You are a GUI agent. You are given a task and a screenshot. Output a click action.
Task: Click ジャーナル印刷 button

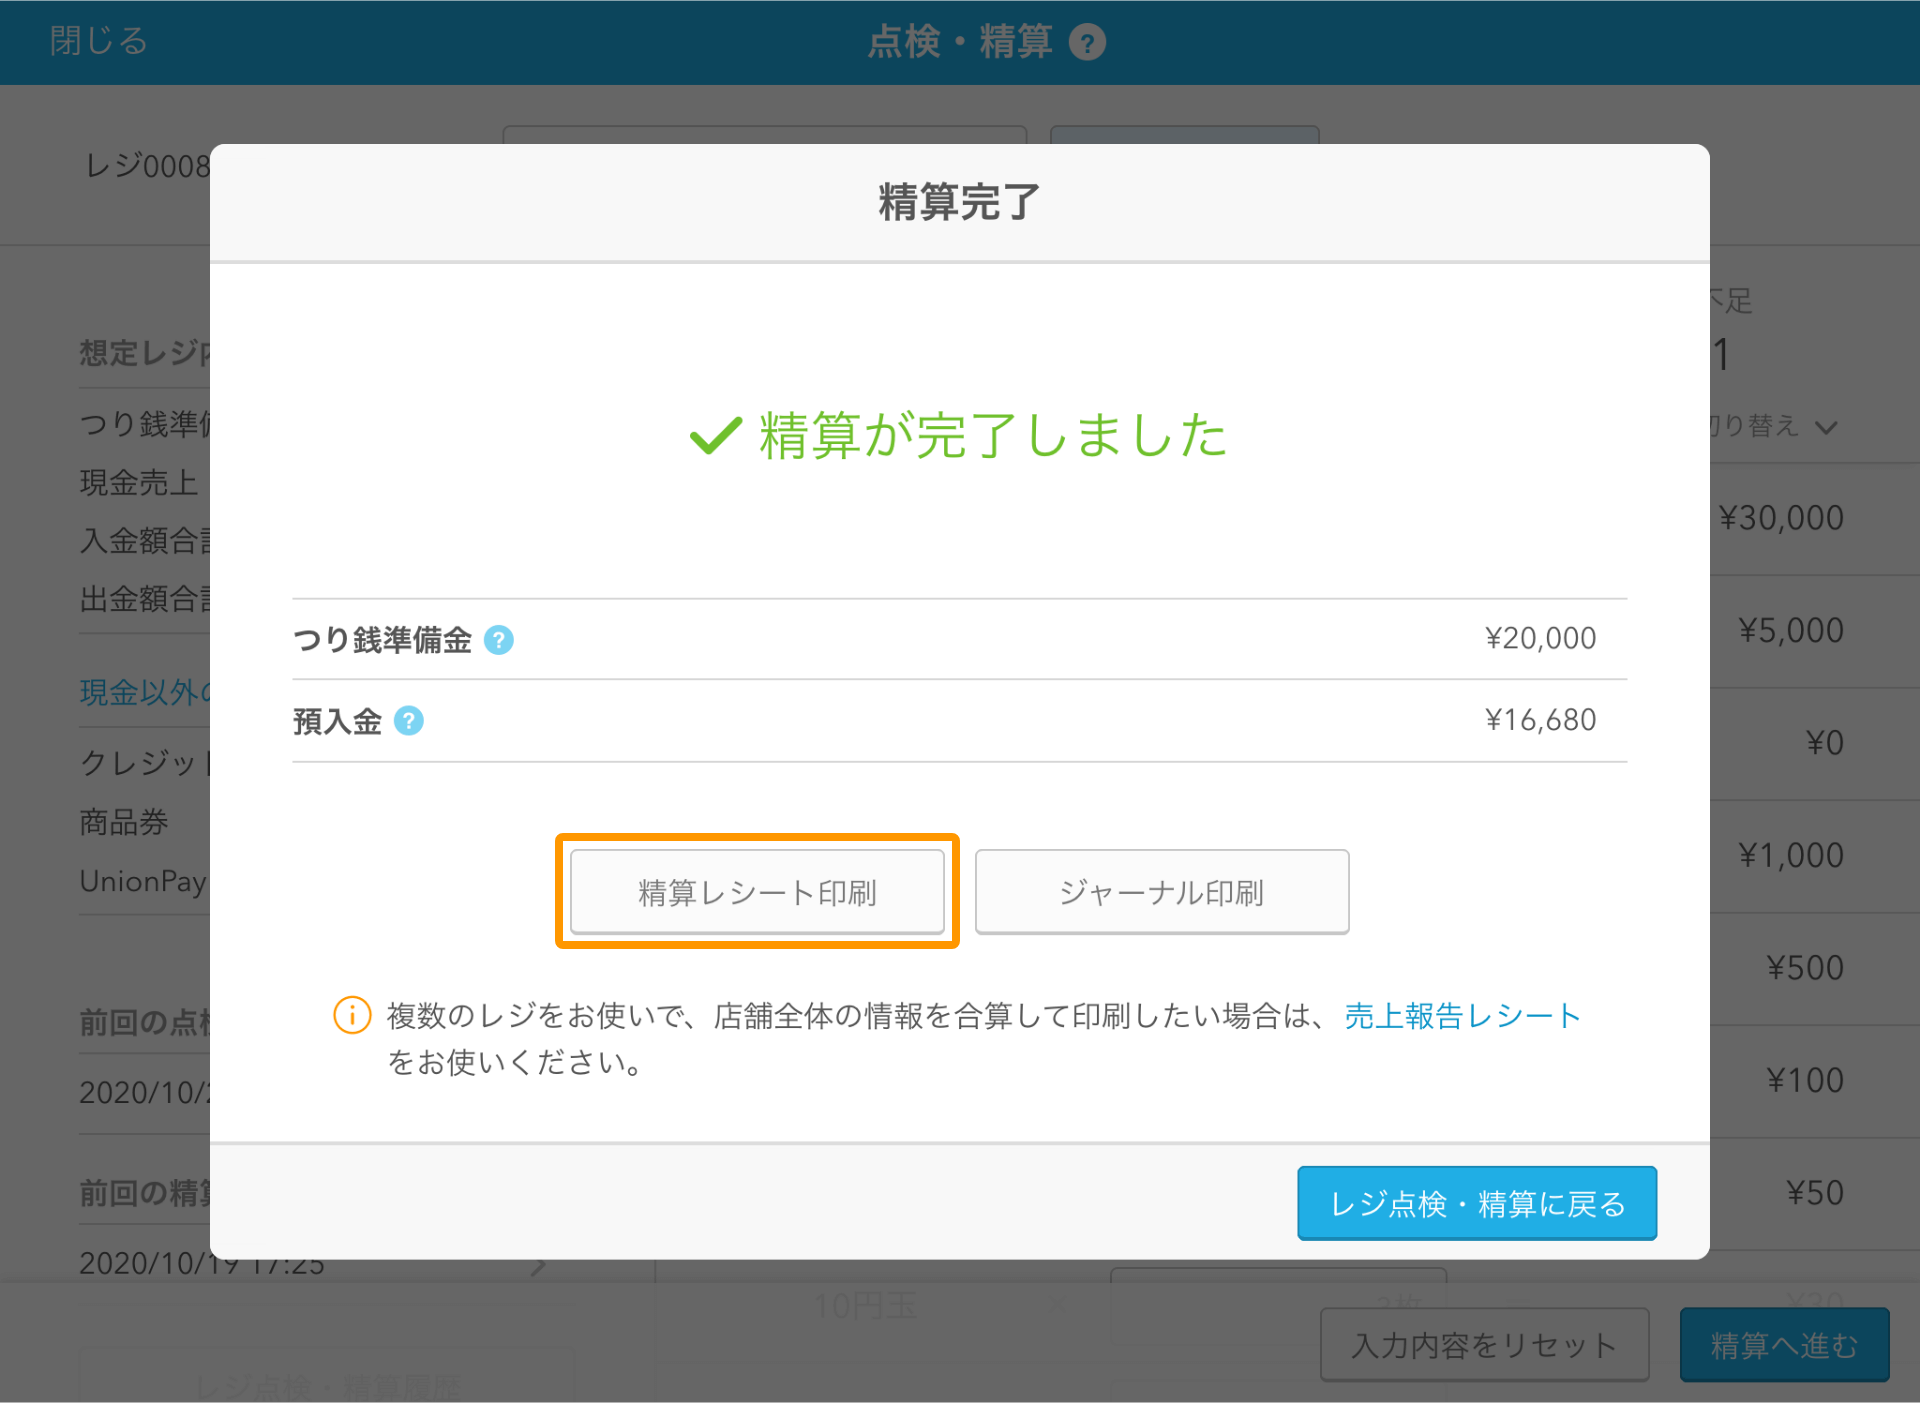tap(1162, 892)
